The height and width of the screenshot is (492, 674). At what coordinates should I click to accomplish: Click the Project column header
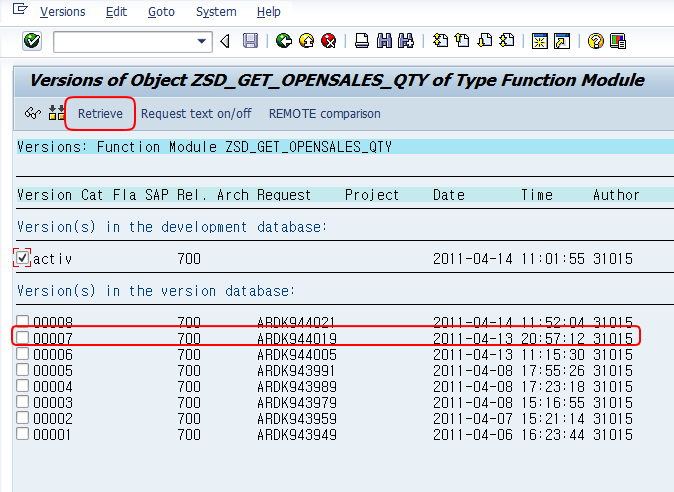click(372, 195)
